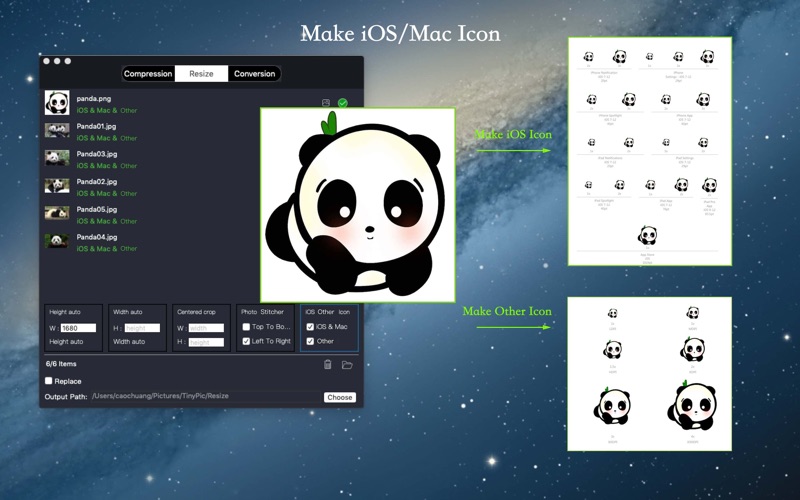Select the Panda01.jpg thumbnail
Image resolution: width=800 pixels, height=500 pixels.
click(57, 131)
